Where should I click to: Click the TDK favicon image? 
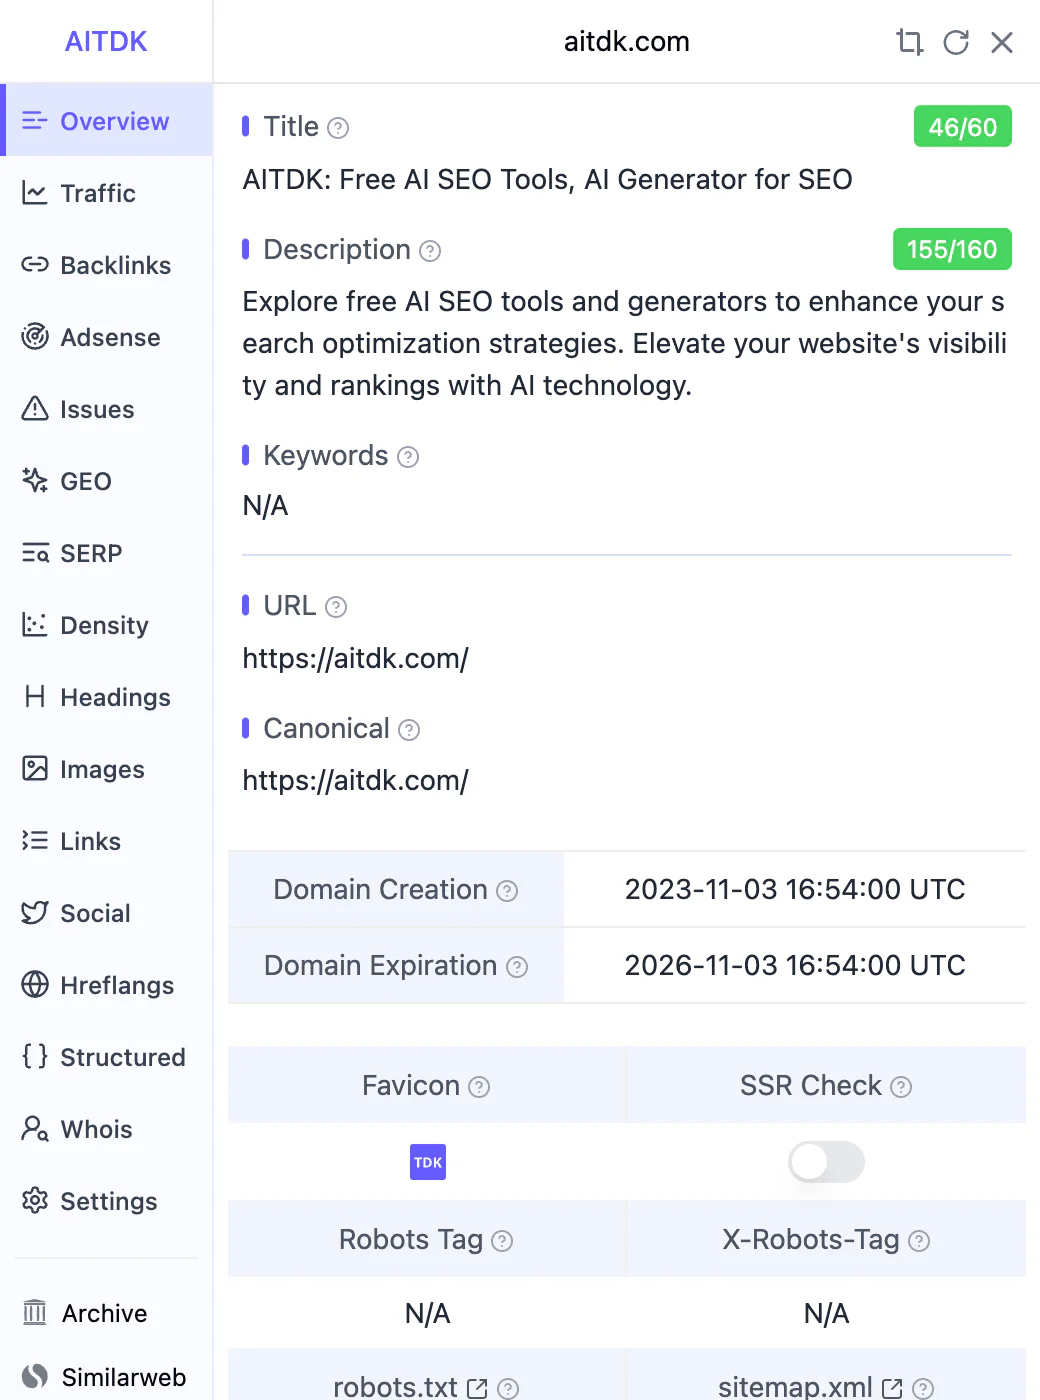[x=428, y=1162]
